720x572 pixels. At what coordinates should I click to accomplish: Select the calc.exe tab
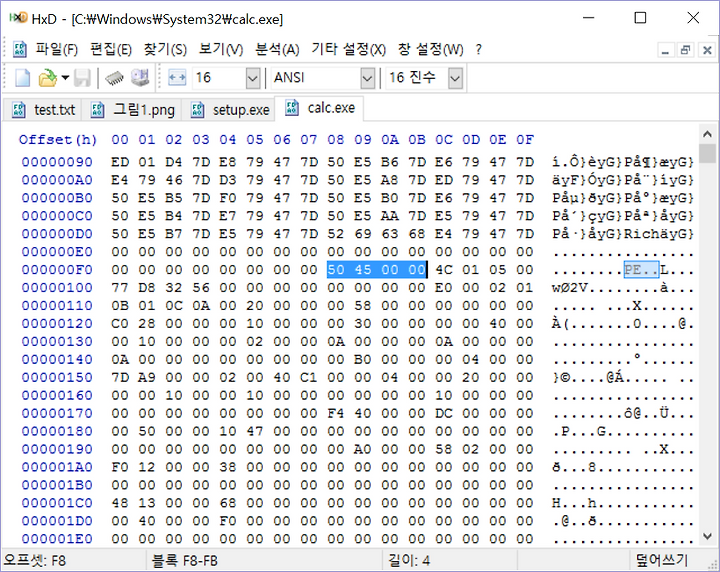click(319, 108)
